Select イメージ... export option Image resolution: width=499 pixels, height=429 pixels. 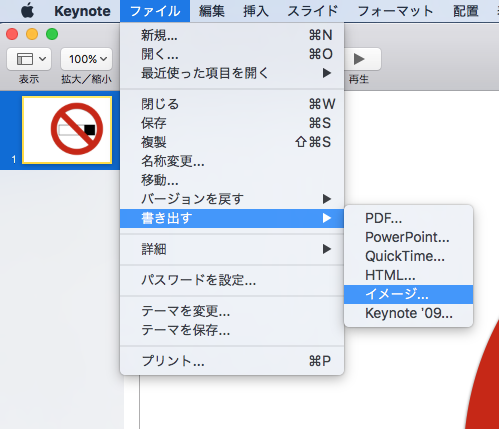(409, 294)
